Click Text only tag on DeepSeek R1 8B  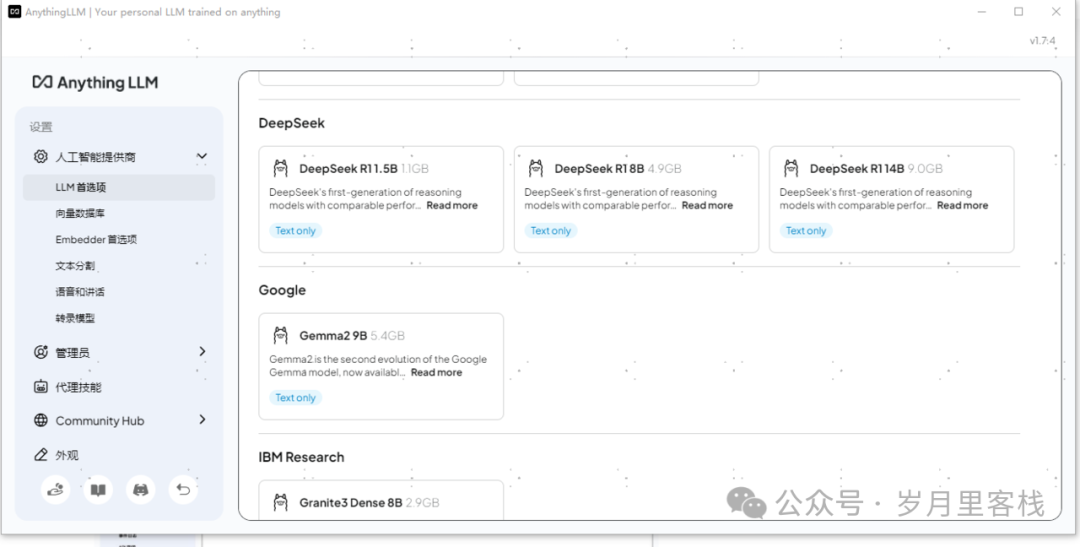pos(551,231)
